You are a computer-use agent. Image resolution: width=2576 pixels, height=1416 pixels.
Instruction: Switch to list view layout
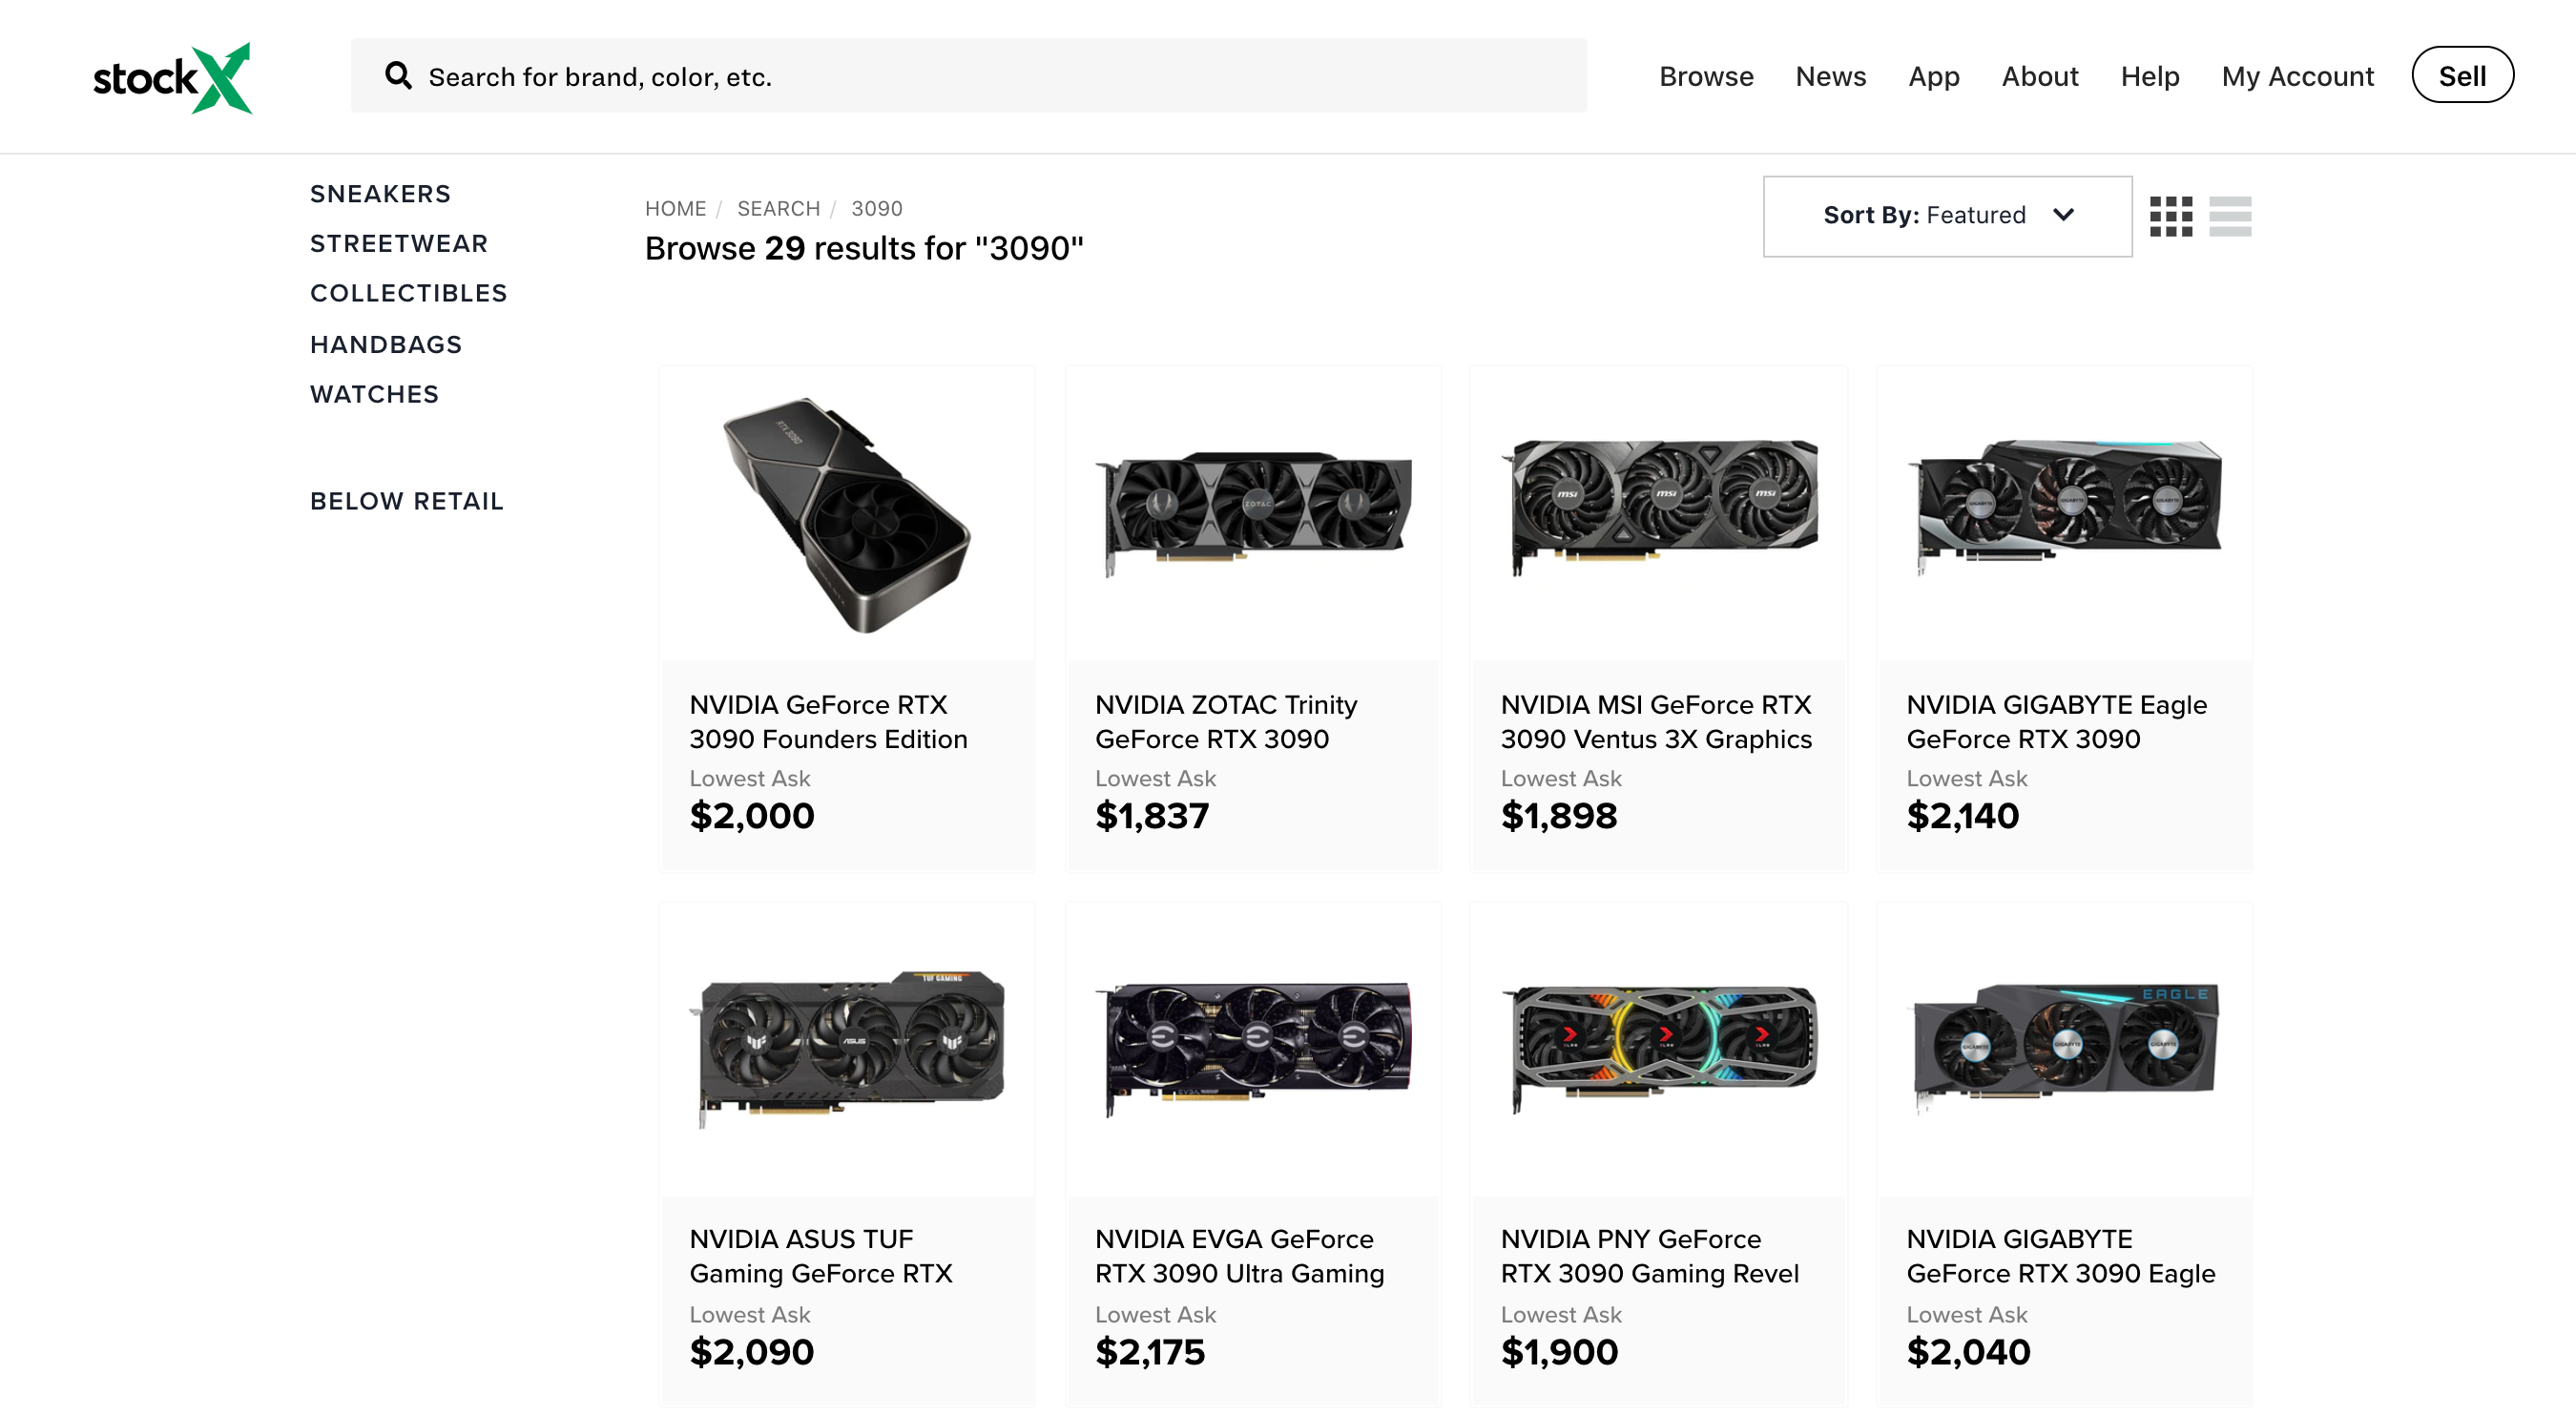[2229, 216]
